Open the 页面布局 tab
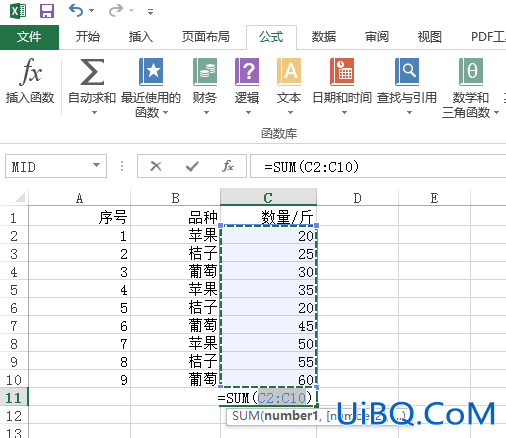This screenshot has width=506, height=438. point(206,37)
